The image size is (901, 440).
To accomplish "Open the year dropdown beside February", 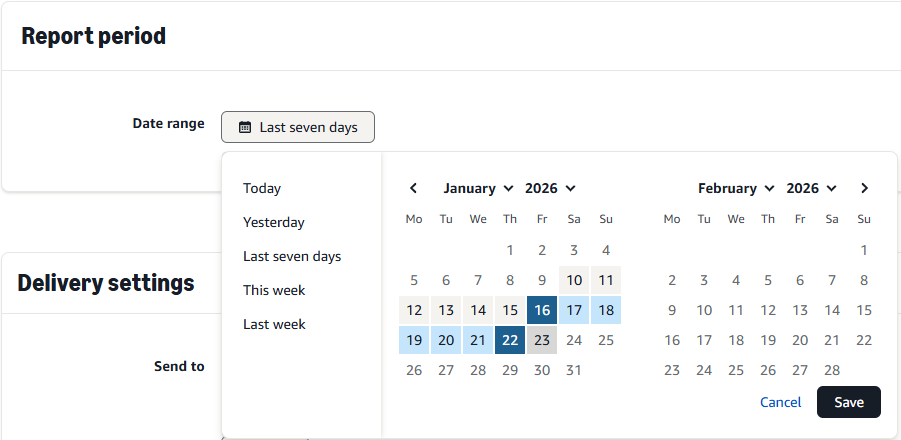I will (811, 188).
